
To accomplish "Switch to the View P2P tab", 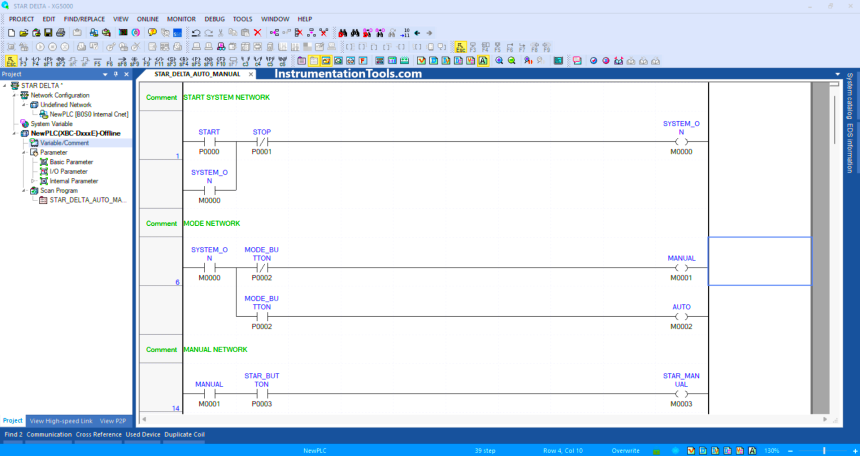I will pyautogui.click(x=113, y=421).
